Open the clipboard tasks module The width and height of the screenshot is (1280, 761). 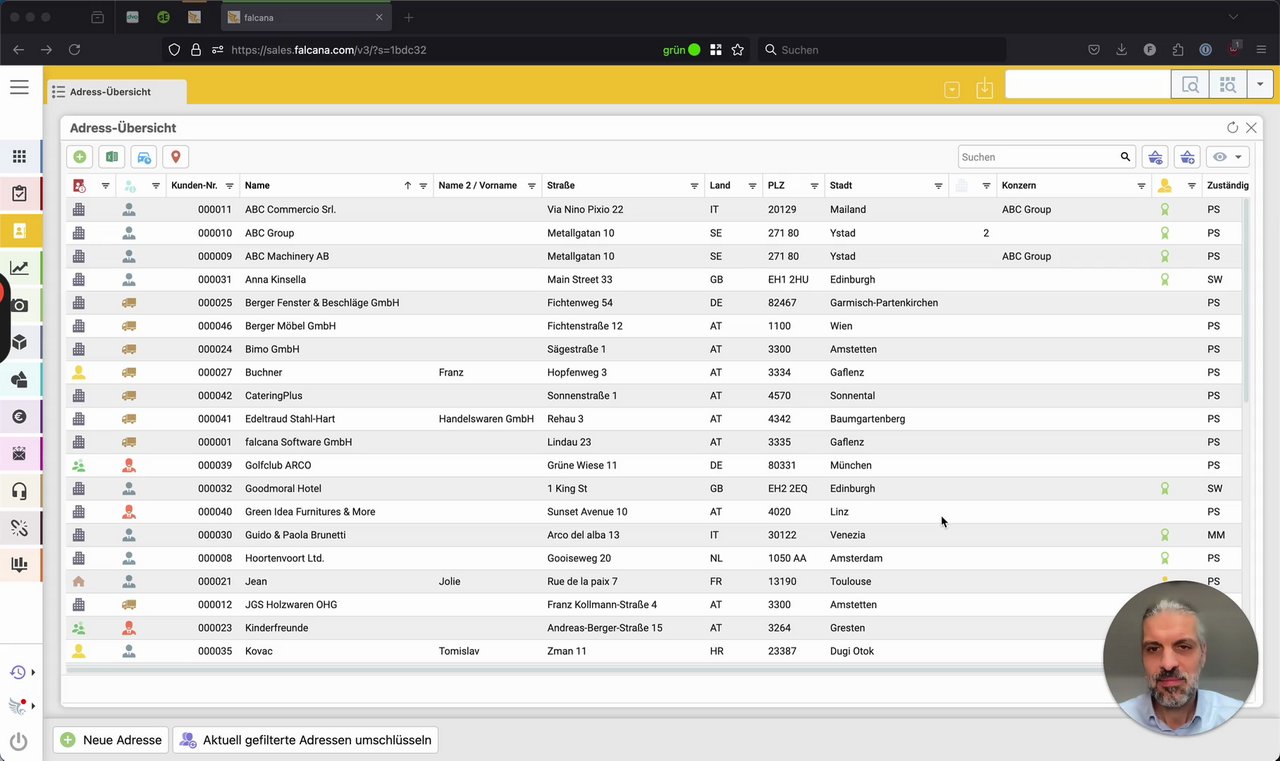point(19,194)
